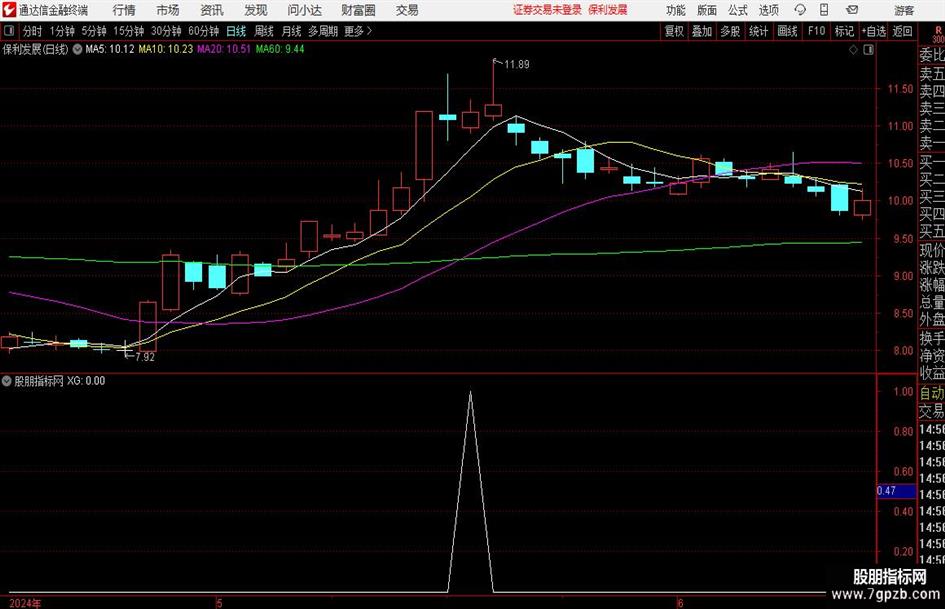Click the 叠加 overlay button
The width and height of the screenshot is (945, 609).
tap(702, 31)
